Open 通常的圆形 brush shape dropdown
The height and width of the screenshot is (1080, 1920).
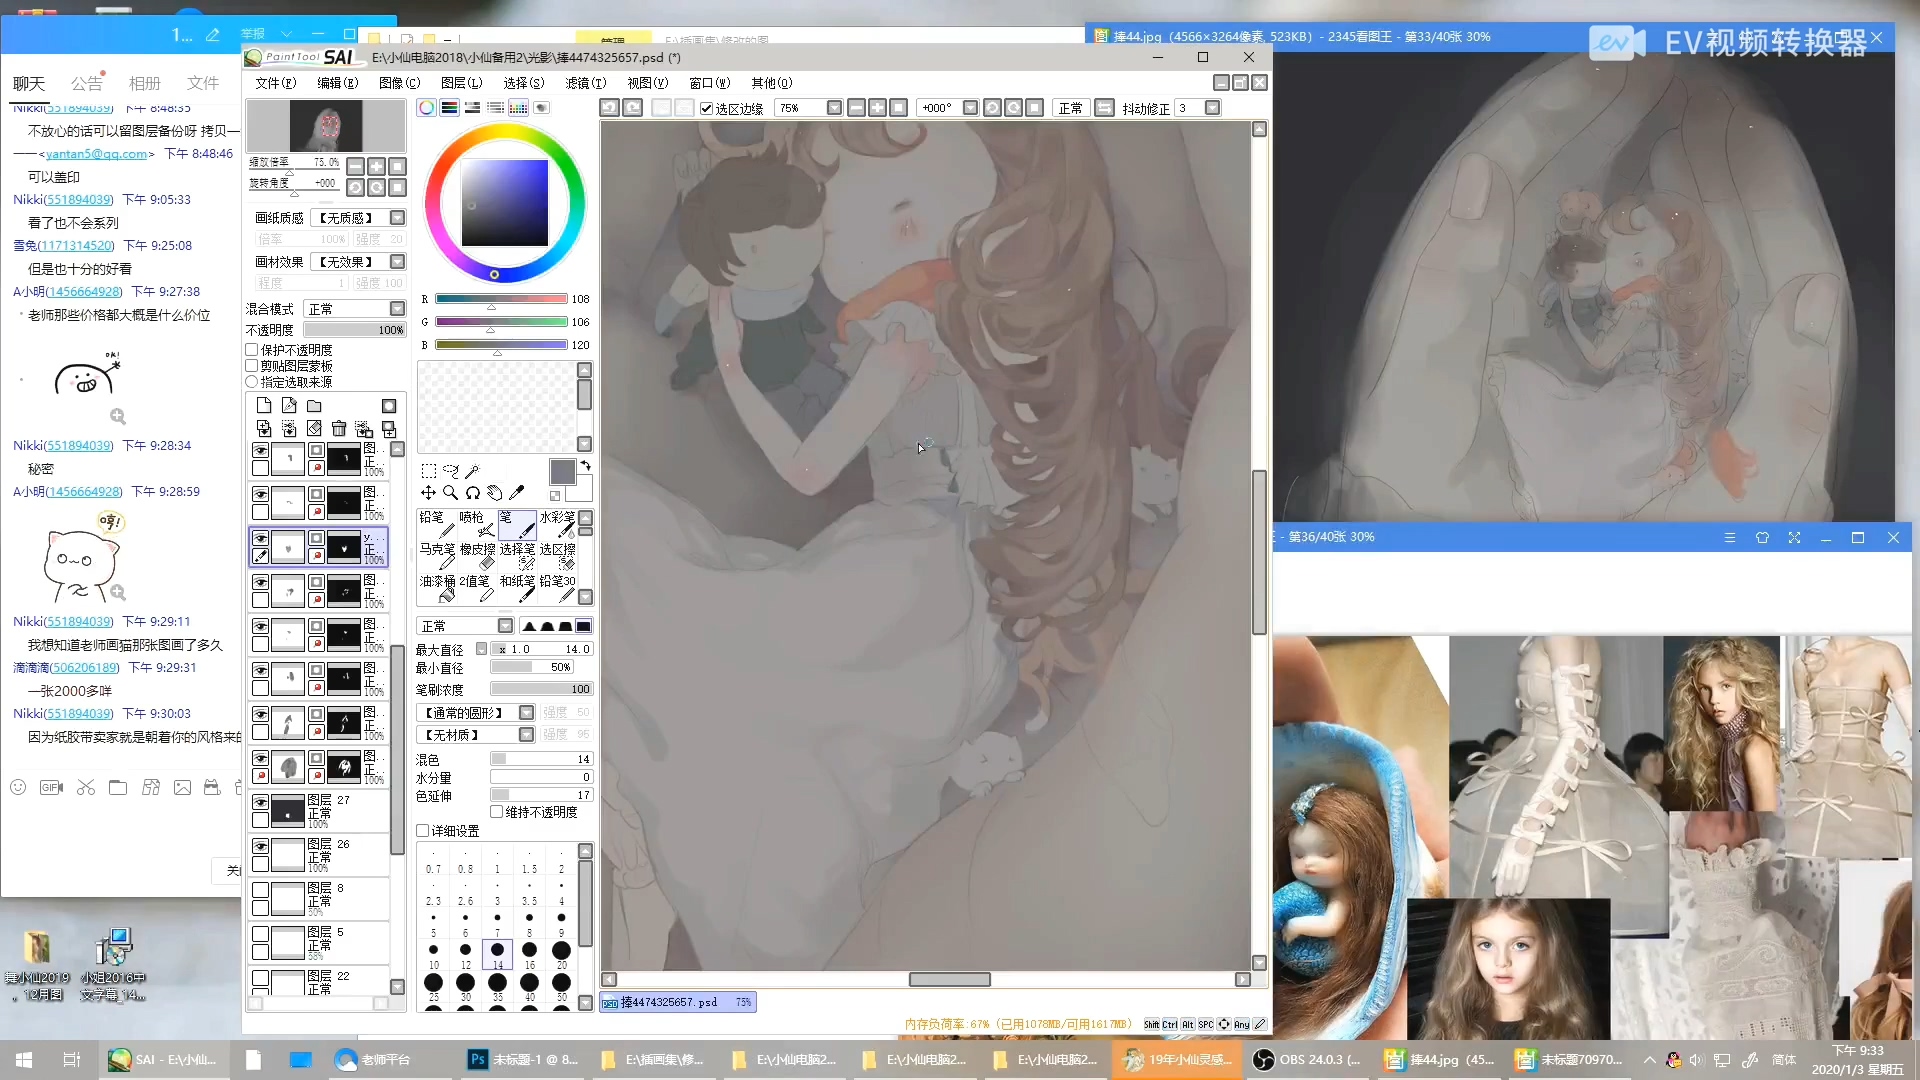pyautogui.click(x=526, y=713)
